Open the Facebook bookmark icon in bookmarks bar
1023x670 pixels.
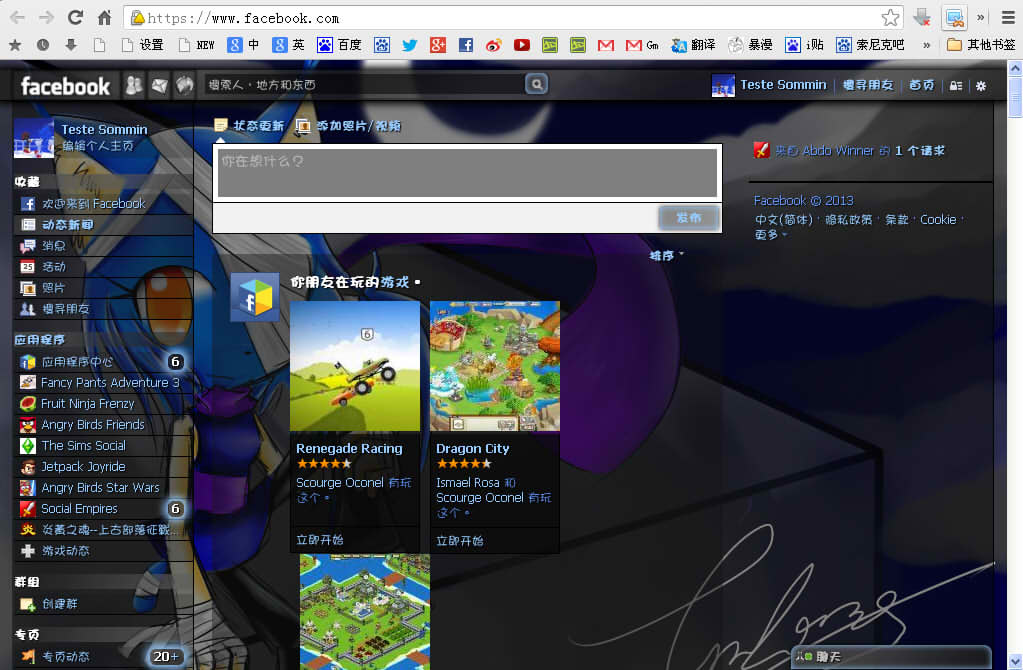click(466, 45)
